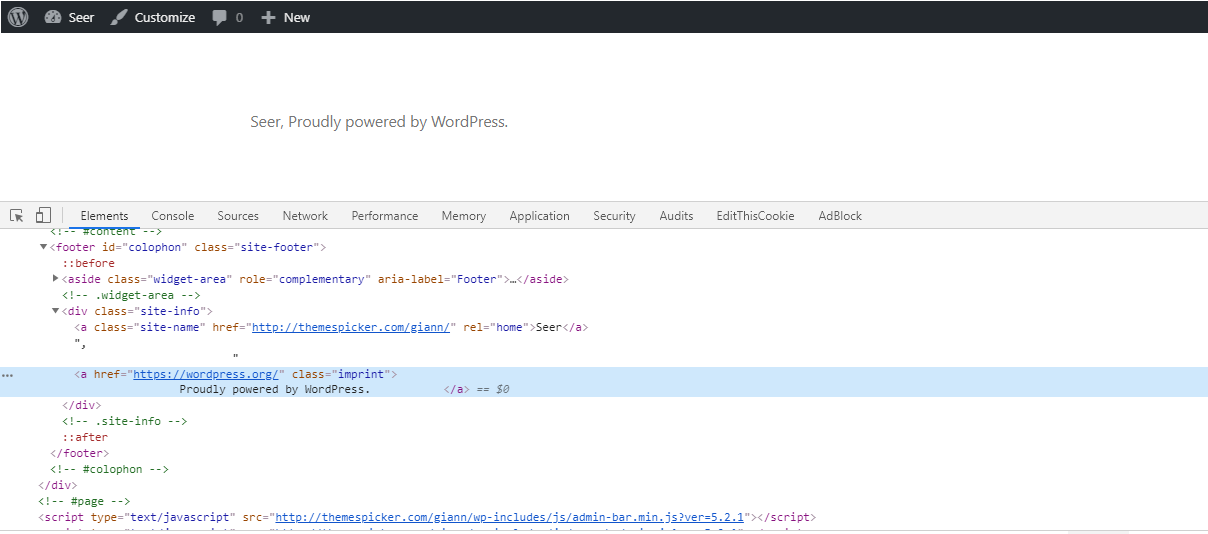Screen dimensions: 1208x534
Task: Select the a class="site-name" element row
Action: point(331,327)
